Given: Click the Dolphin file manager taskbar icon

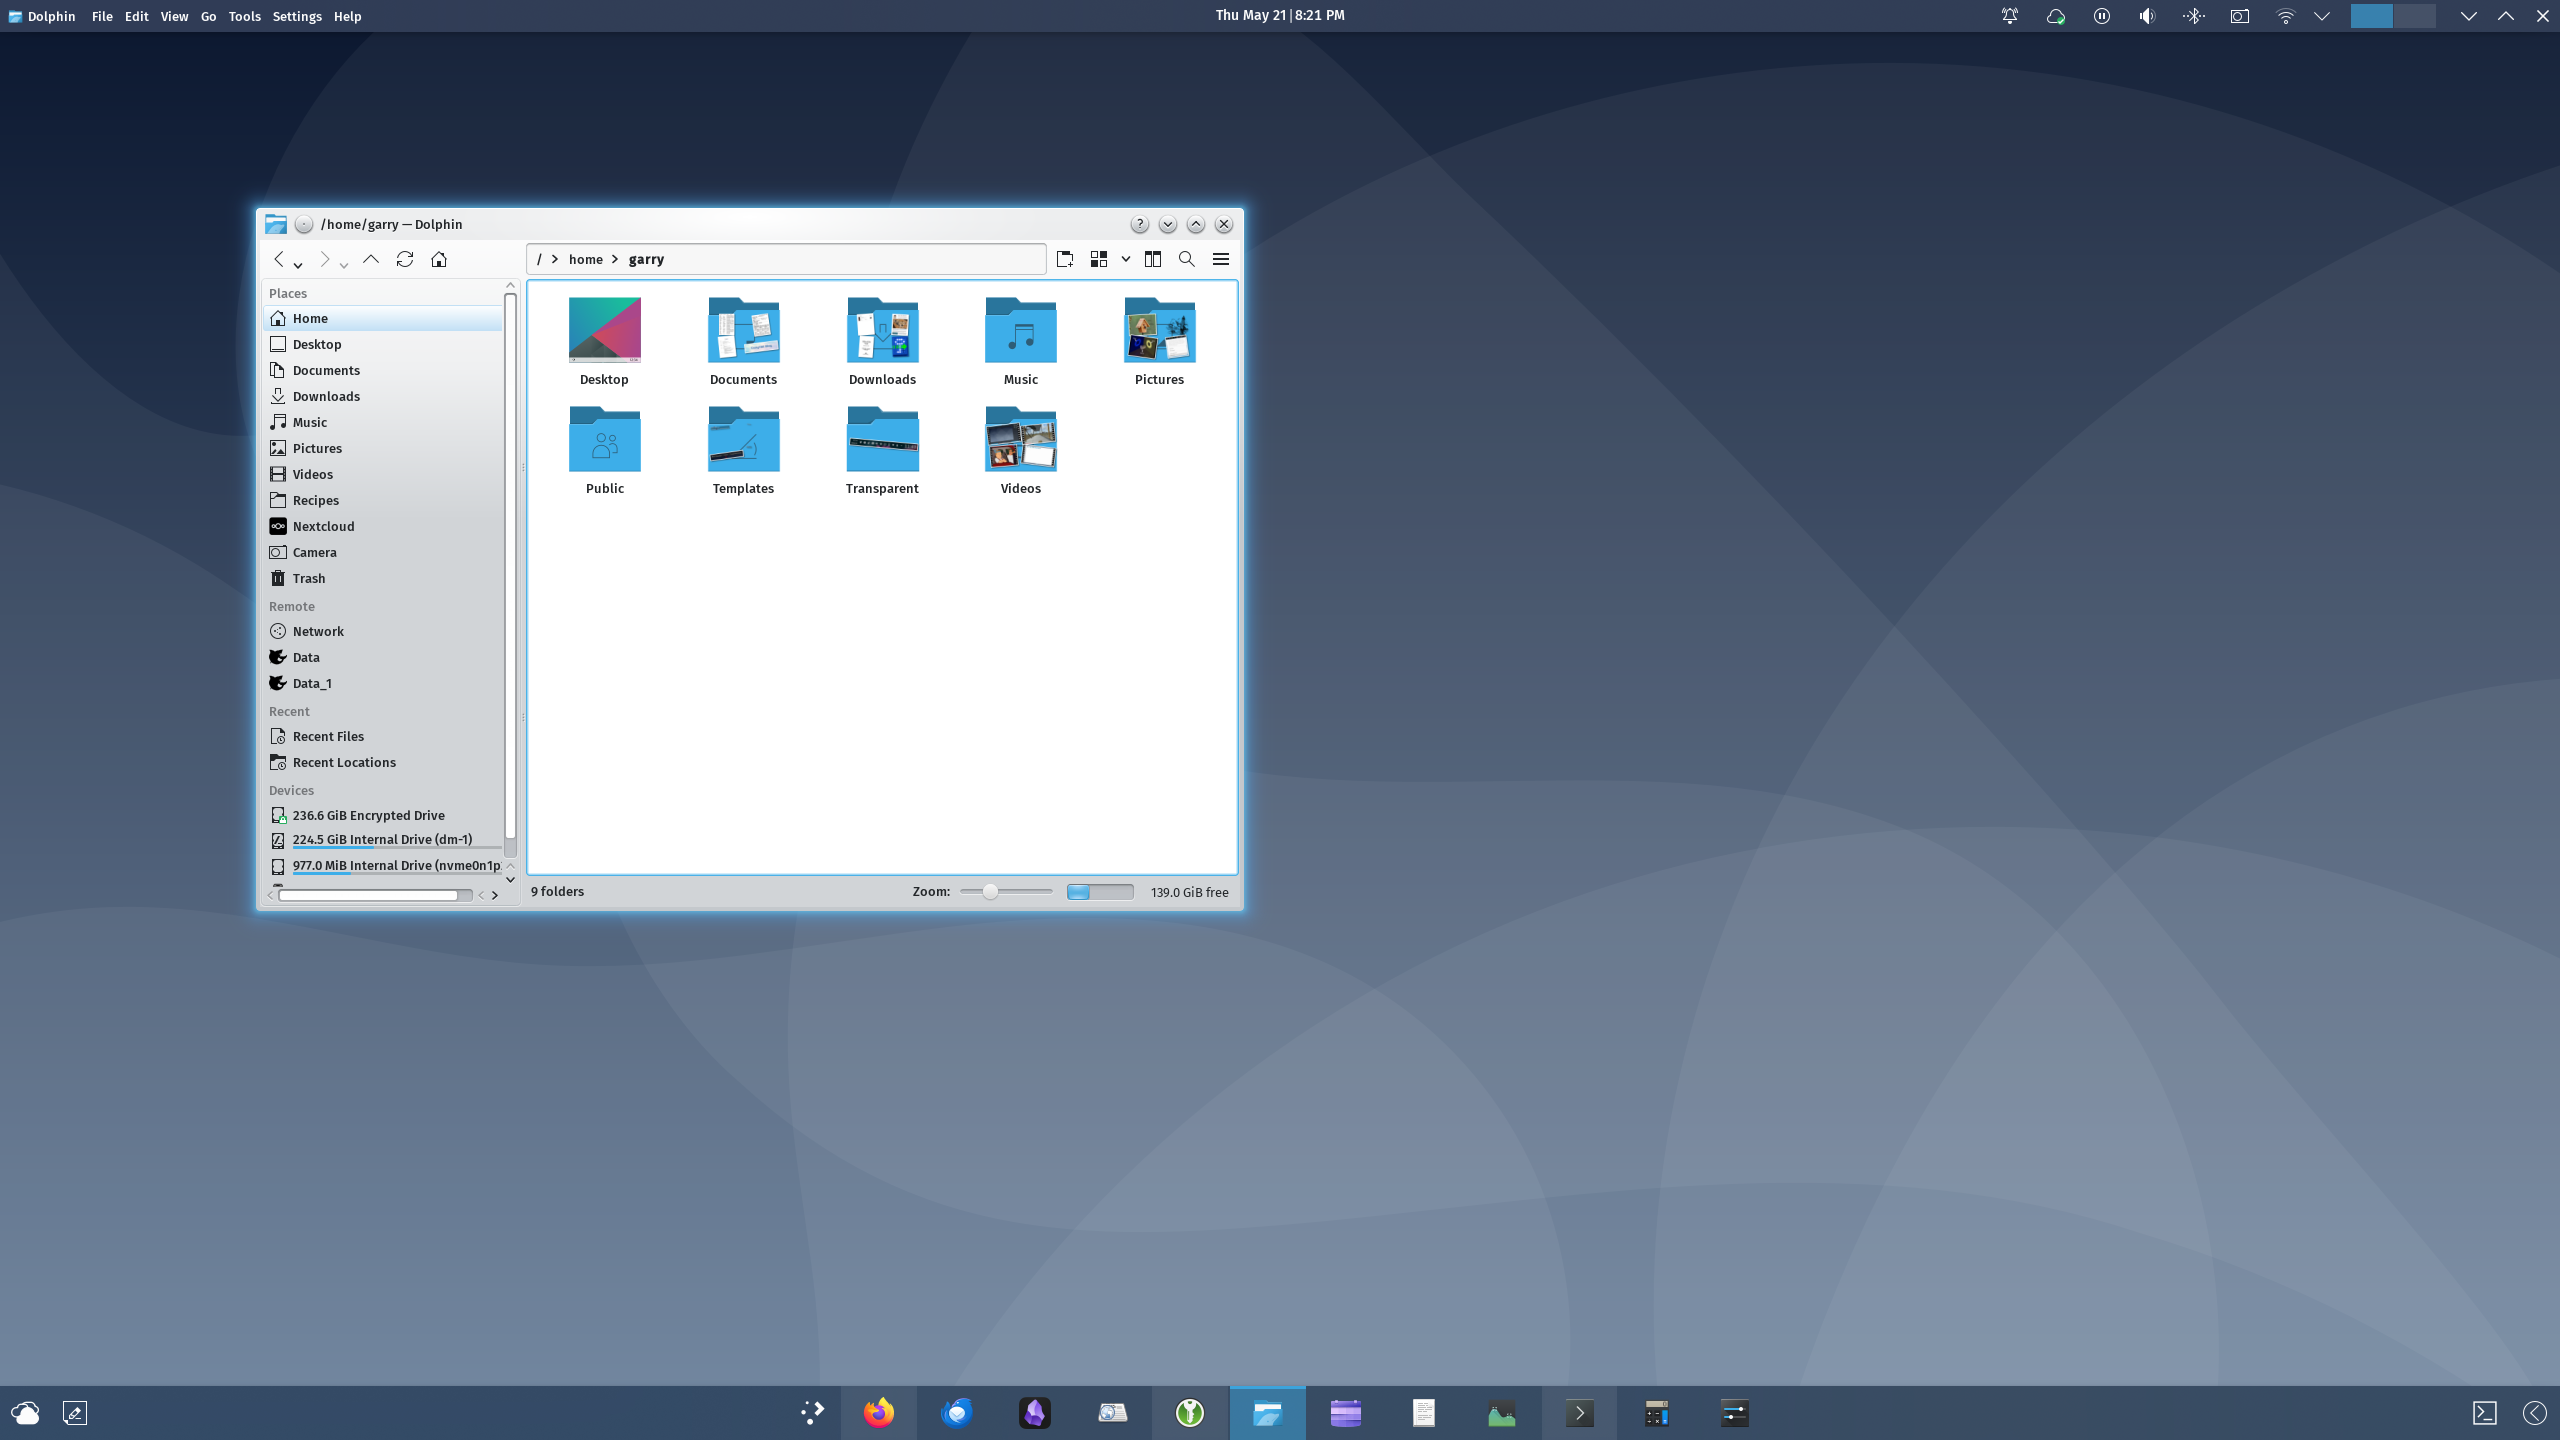Looking at the screenshot, I should (1268, 1413).
